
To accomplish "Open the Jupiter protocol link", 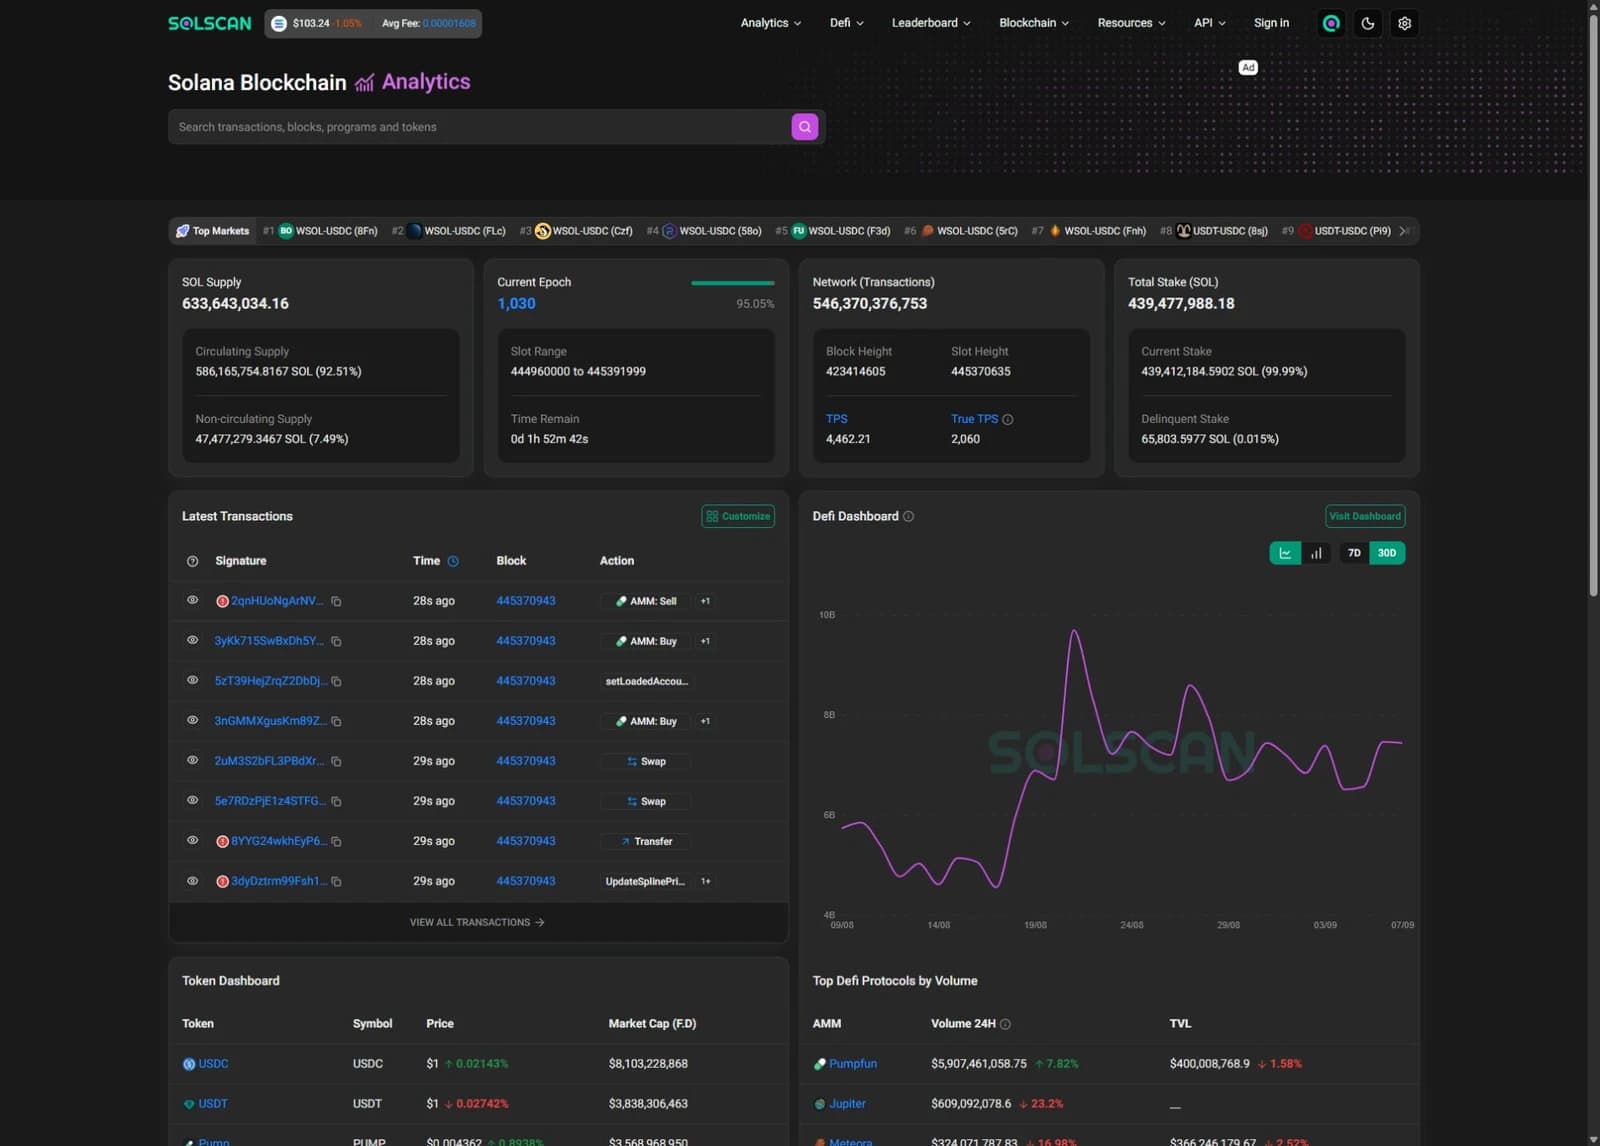I will [847, 1104].
